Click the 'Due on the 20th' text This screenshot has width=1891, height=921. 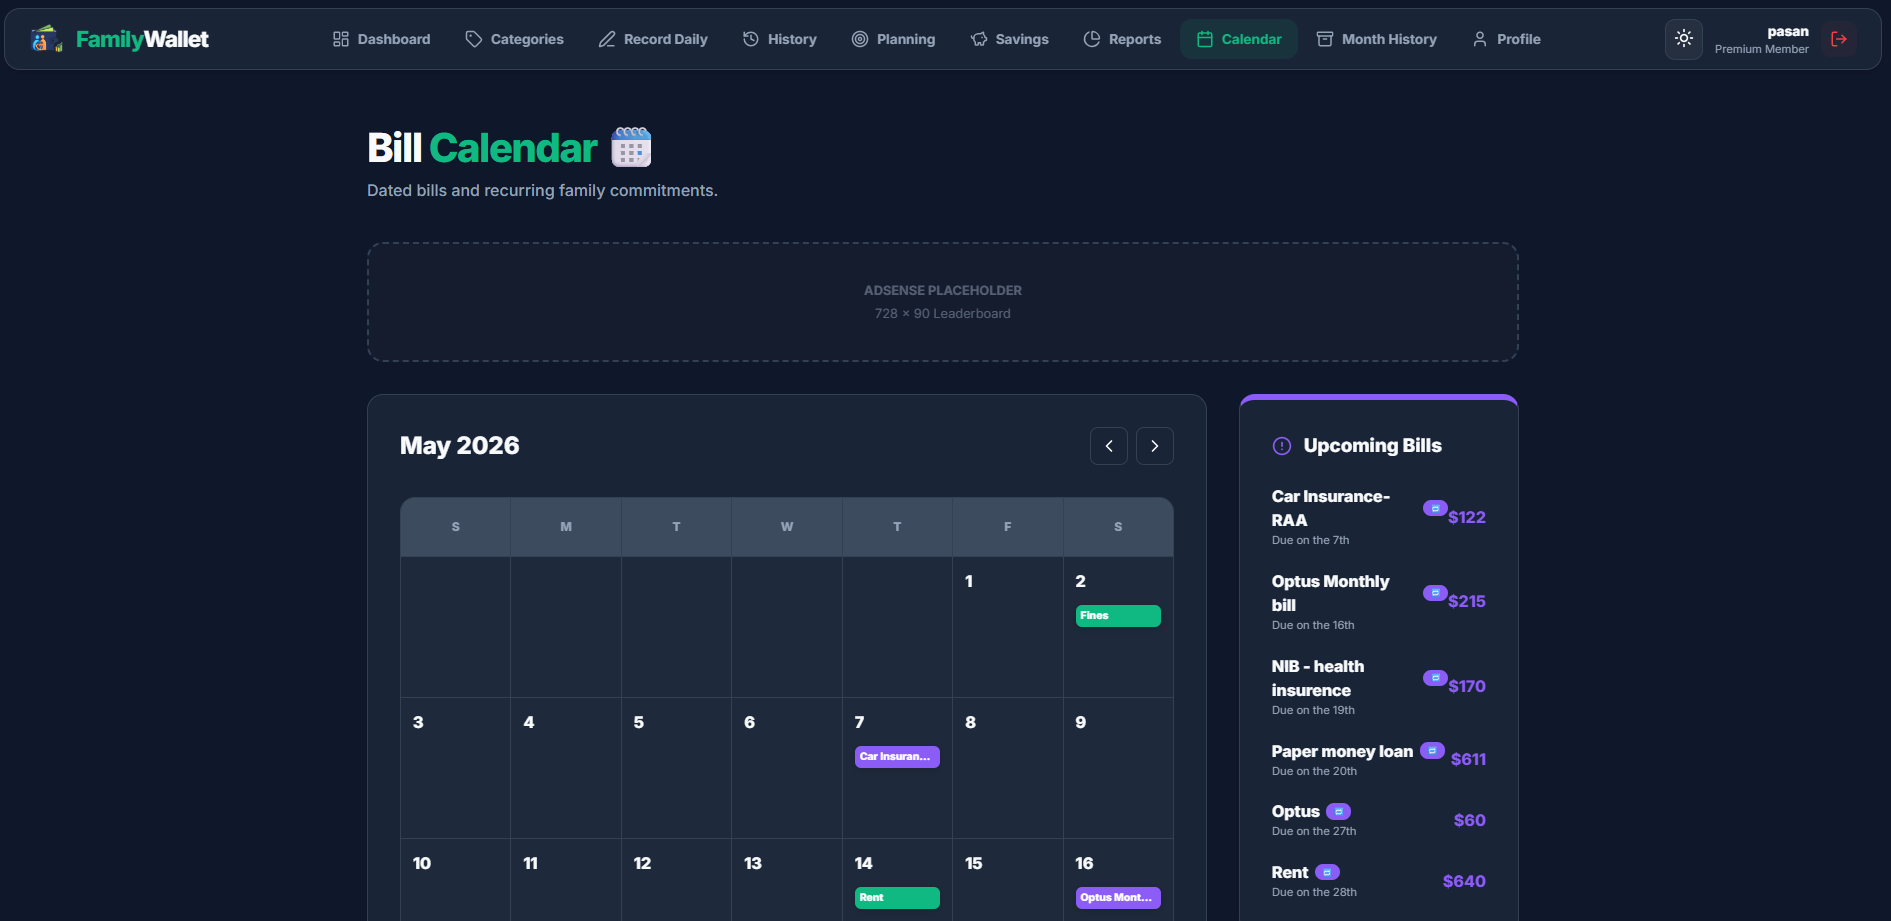pyautogui.click(x=1314, y=771)
